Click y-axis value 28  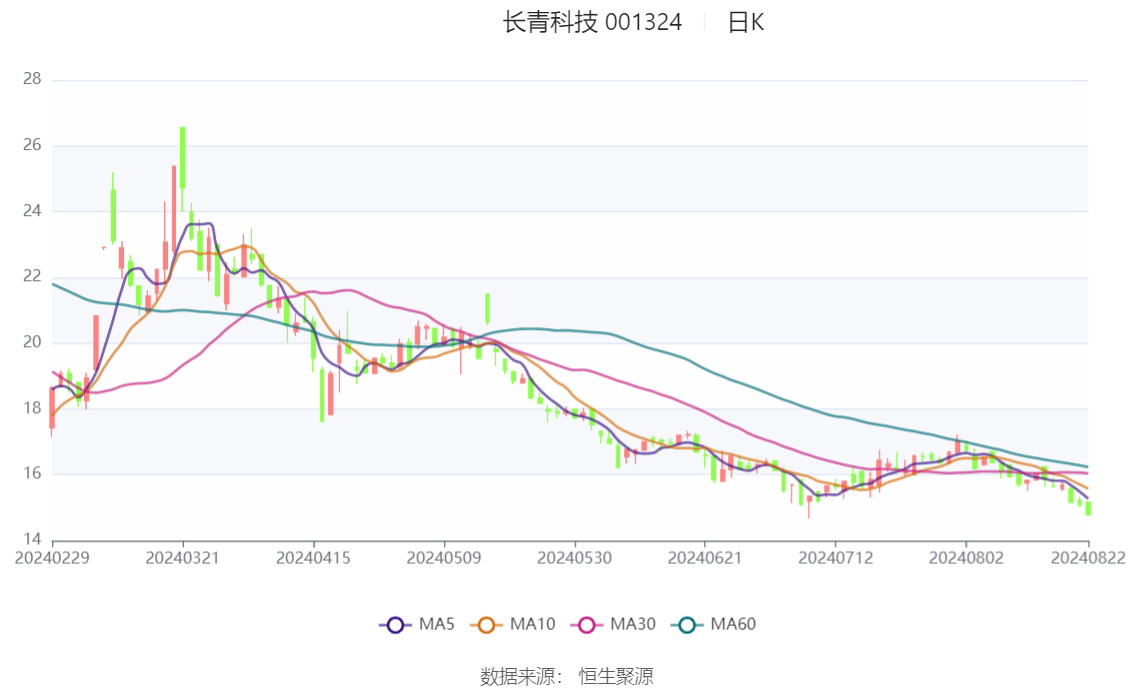32,79
